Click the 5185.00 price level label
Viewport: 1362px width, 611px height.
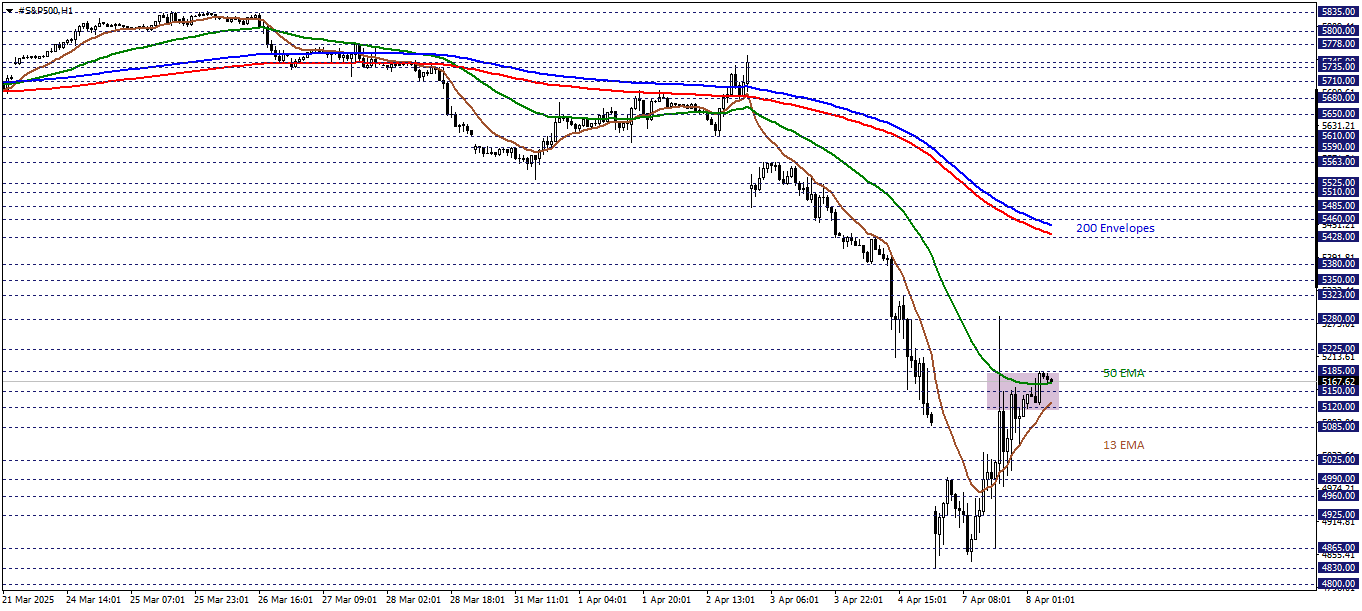point(1338,371)
